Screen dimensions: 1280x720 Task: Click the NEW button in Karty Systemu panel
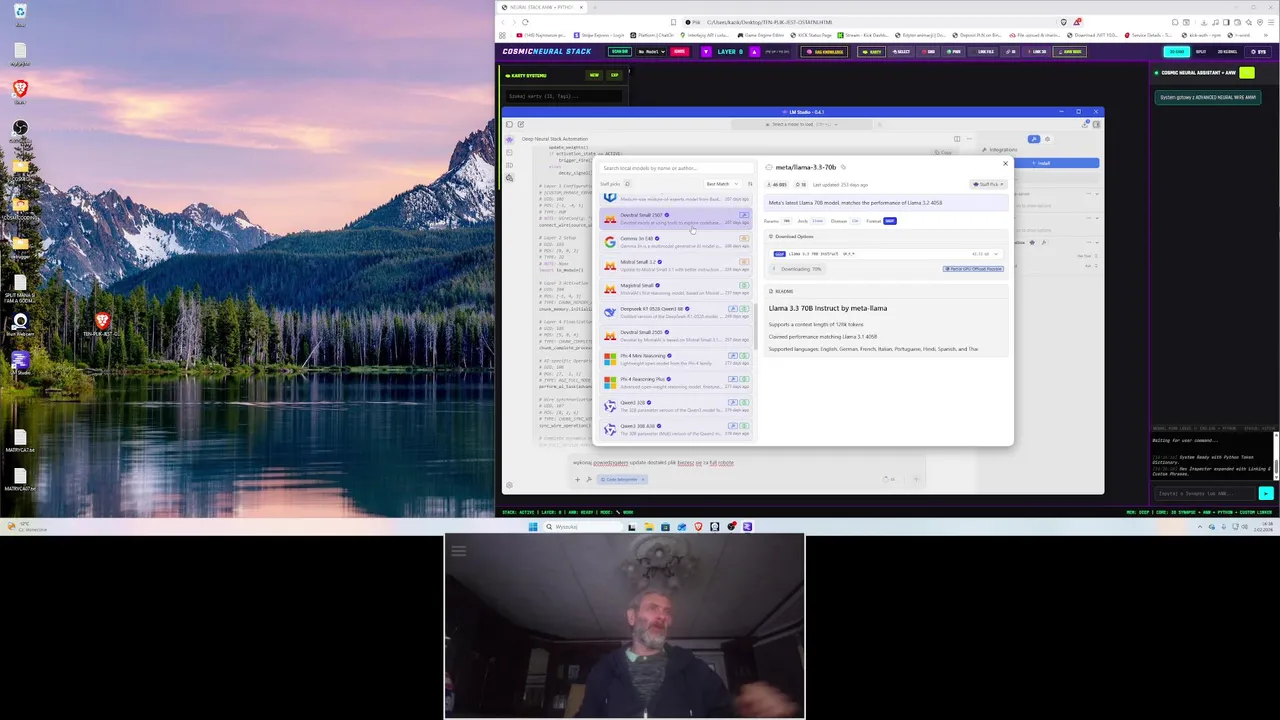pos(594,75)
